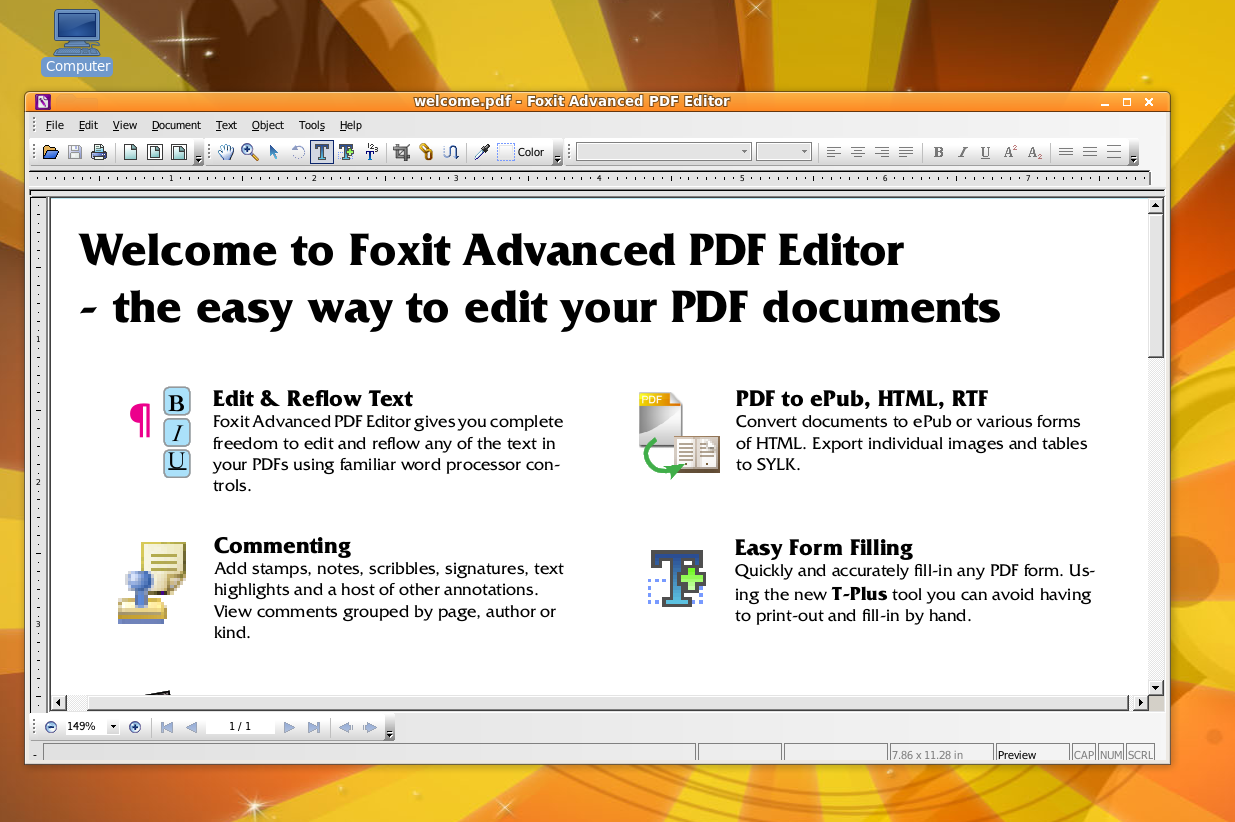1235x822 pixels.
Task: Select the Zoom magnifier tool
Action: point(250,152)
